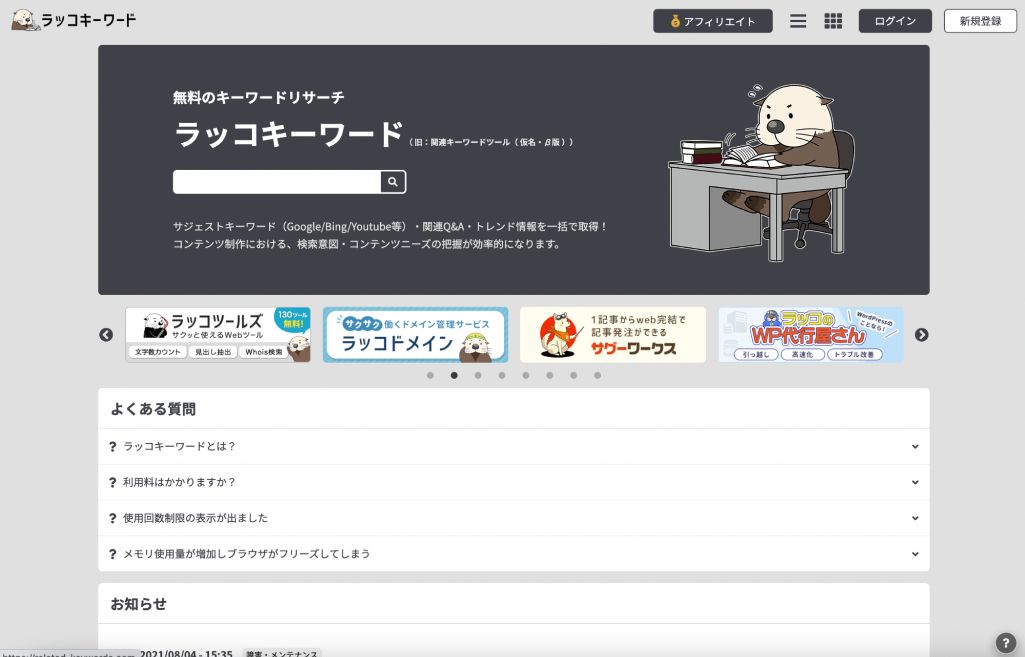This screenshot has height=657, width=1025.
Task: Expand the ラッコキーワードとは？ FAQ entry
Action: 513,446
